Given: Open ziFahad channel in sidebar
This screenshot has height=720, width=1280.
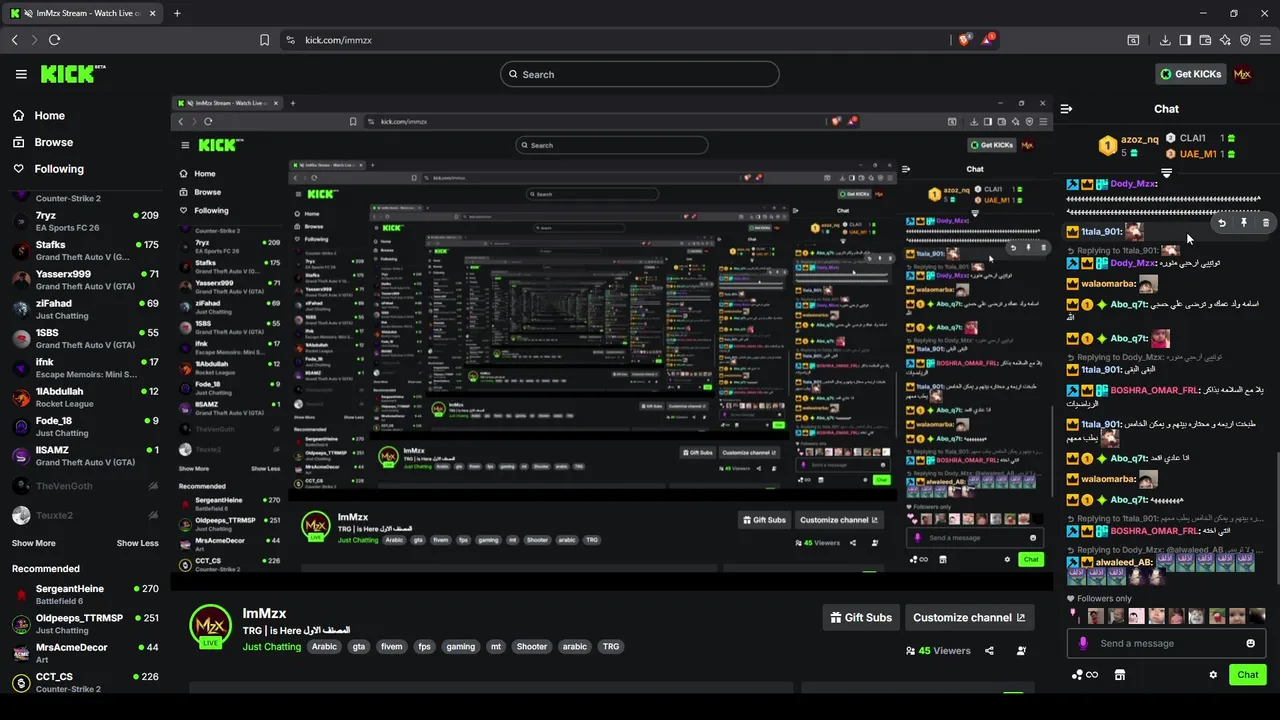Looking at the screenshot, I should coord(85,309).
